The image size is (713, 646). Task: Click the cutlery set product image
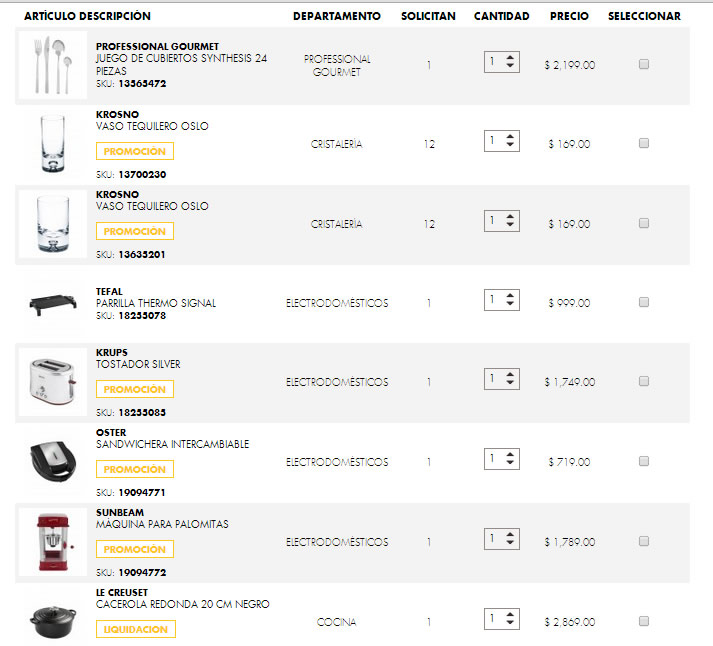click(52, 65)
